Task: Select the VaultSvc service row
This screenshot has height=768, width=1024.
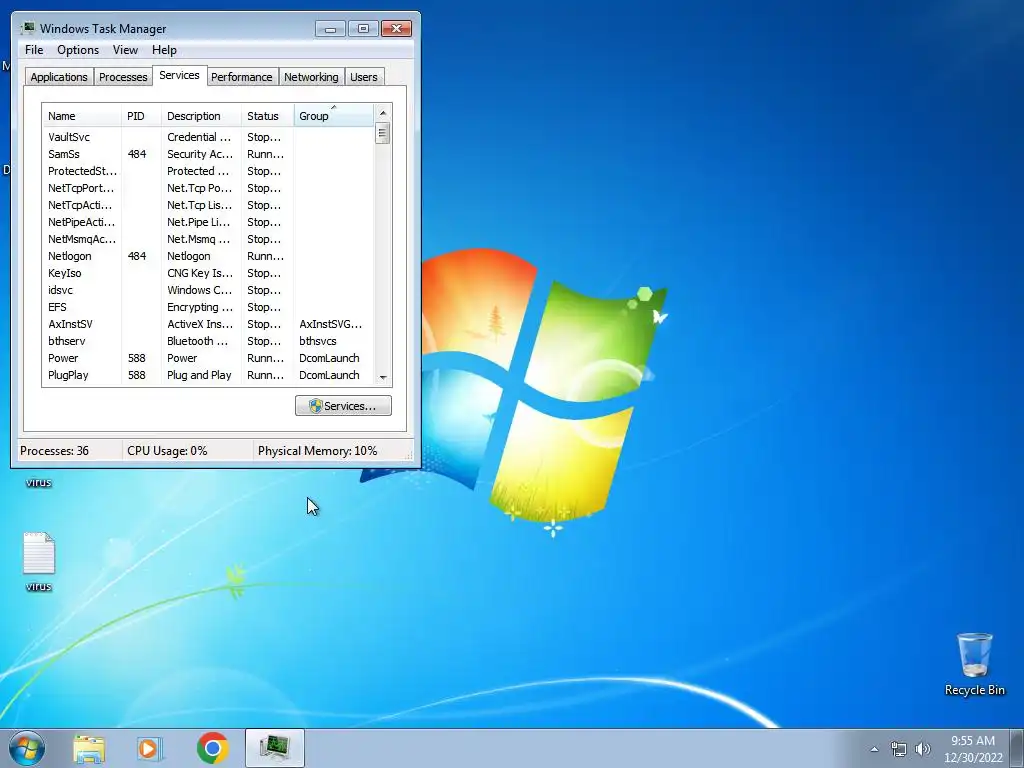Action: point(208,137)
